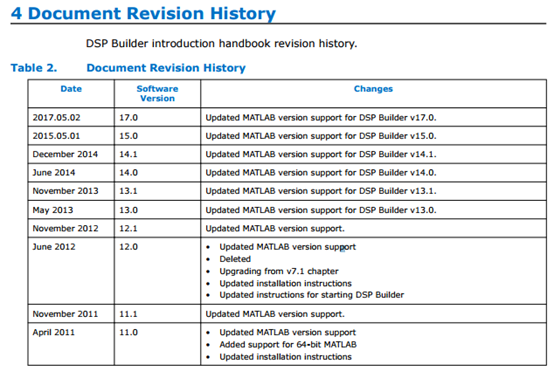The image size is (554, 371).
Task: Click the bullet item 'Deleted'
Action: tap(235, 259)
